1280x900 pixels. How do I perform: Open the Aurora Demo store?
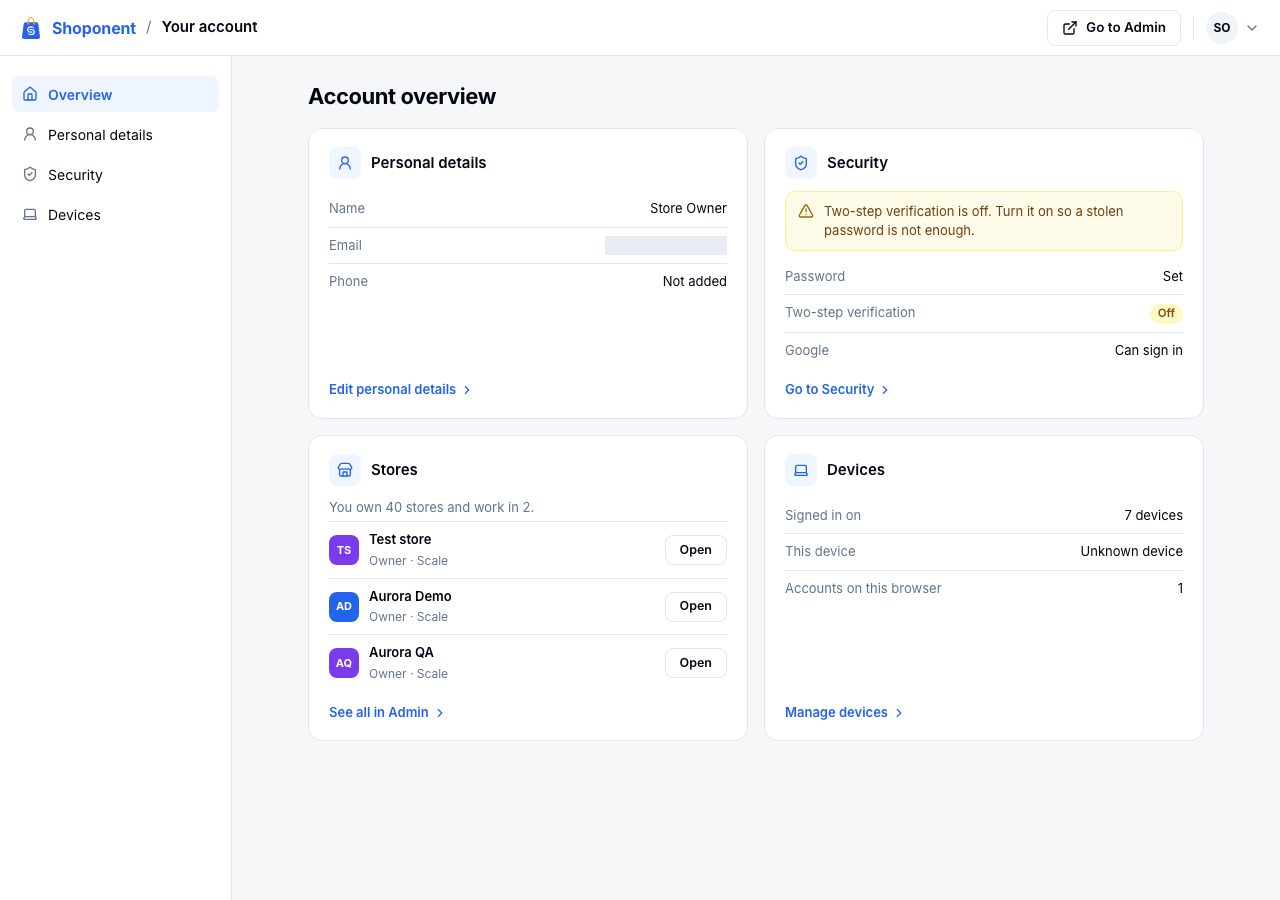696,606
